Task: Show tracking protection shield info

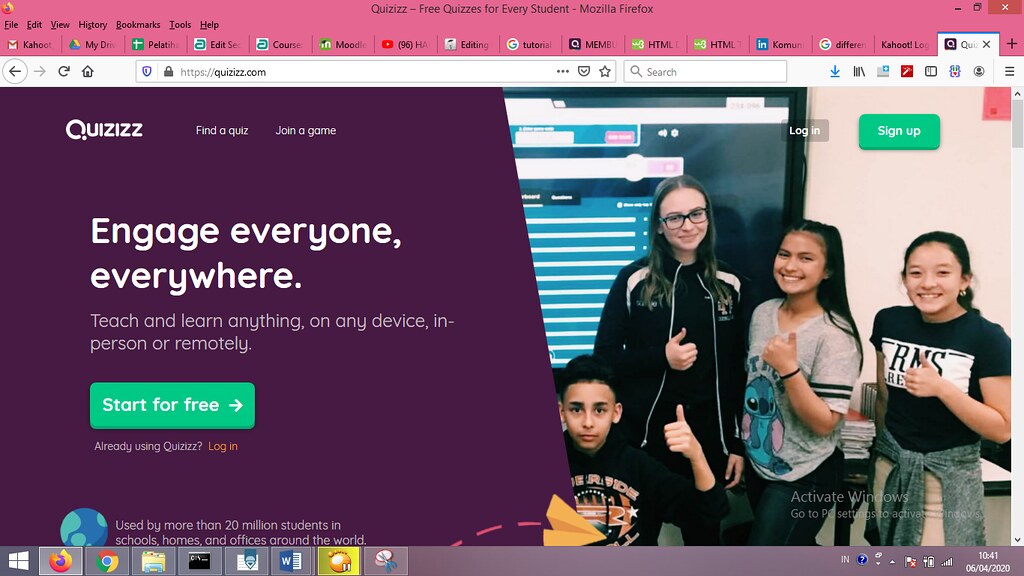Action: (147, 72)
